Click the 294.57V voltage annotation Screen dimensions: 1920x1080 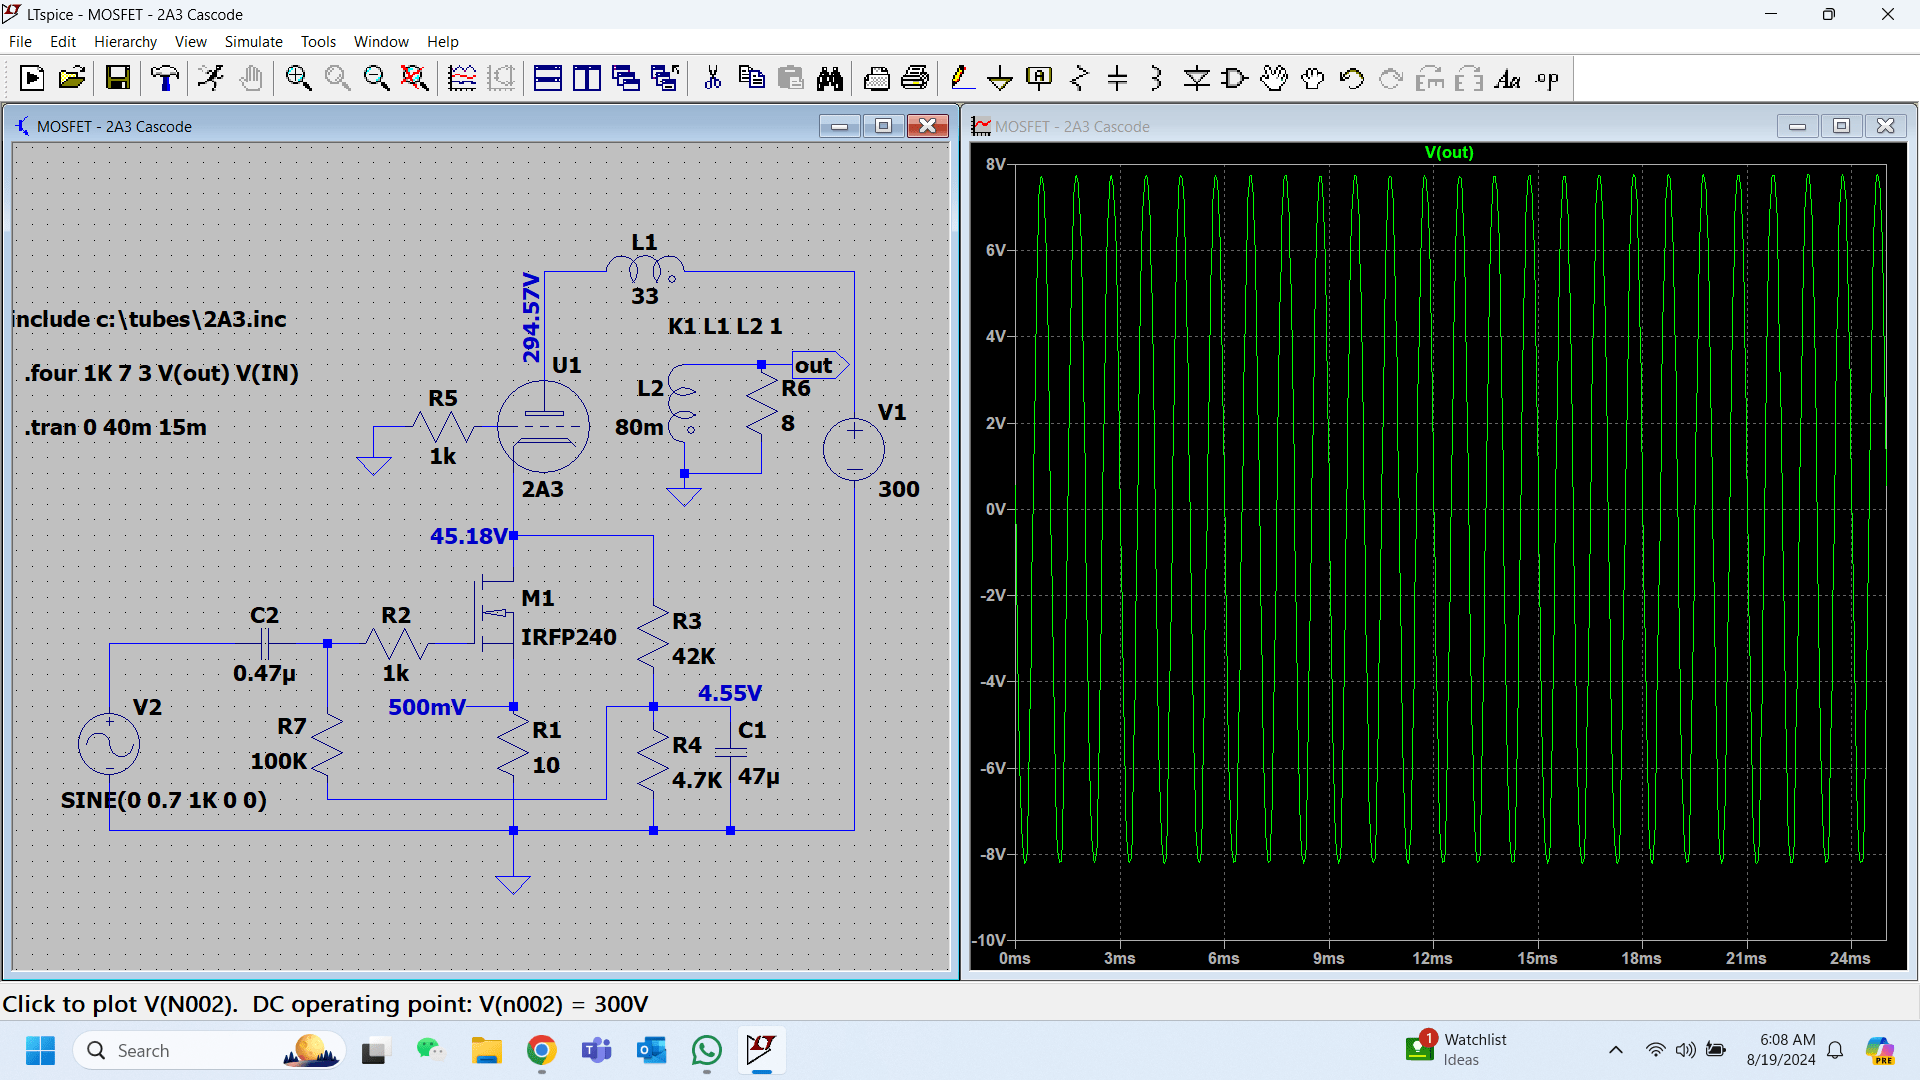pos(531,317)
